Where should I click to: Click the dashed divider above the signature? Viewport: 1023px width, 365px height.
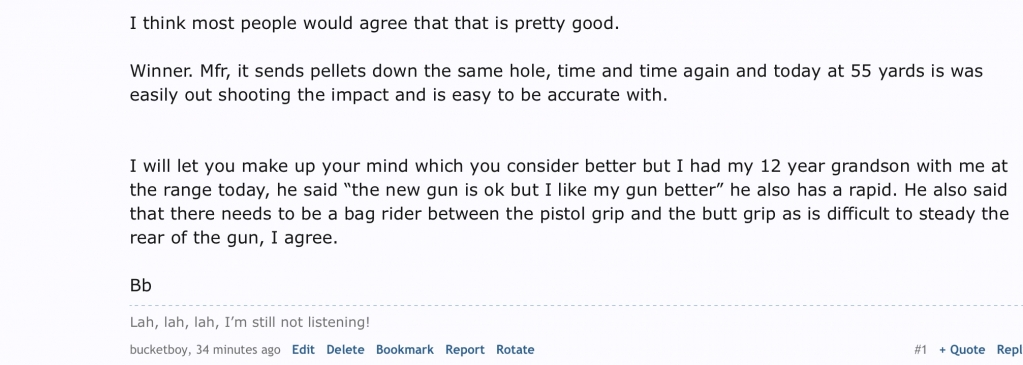(x=576, y=305)
